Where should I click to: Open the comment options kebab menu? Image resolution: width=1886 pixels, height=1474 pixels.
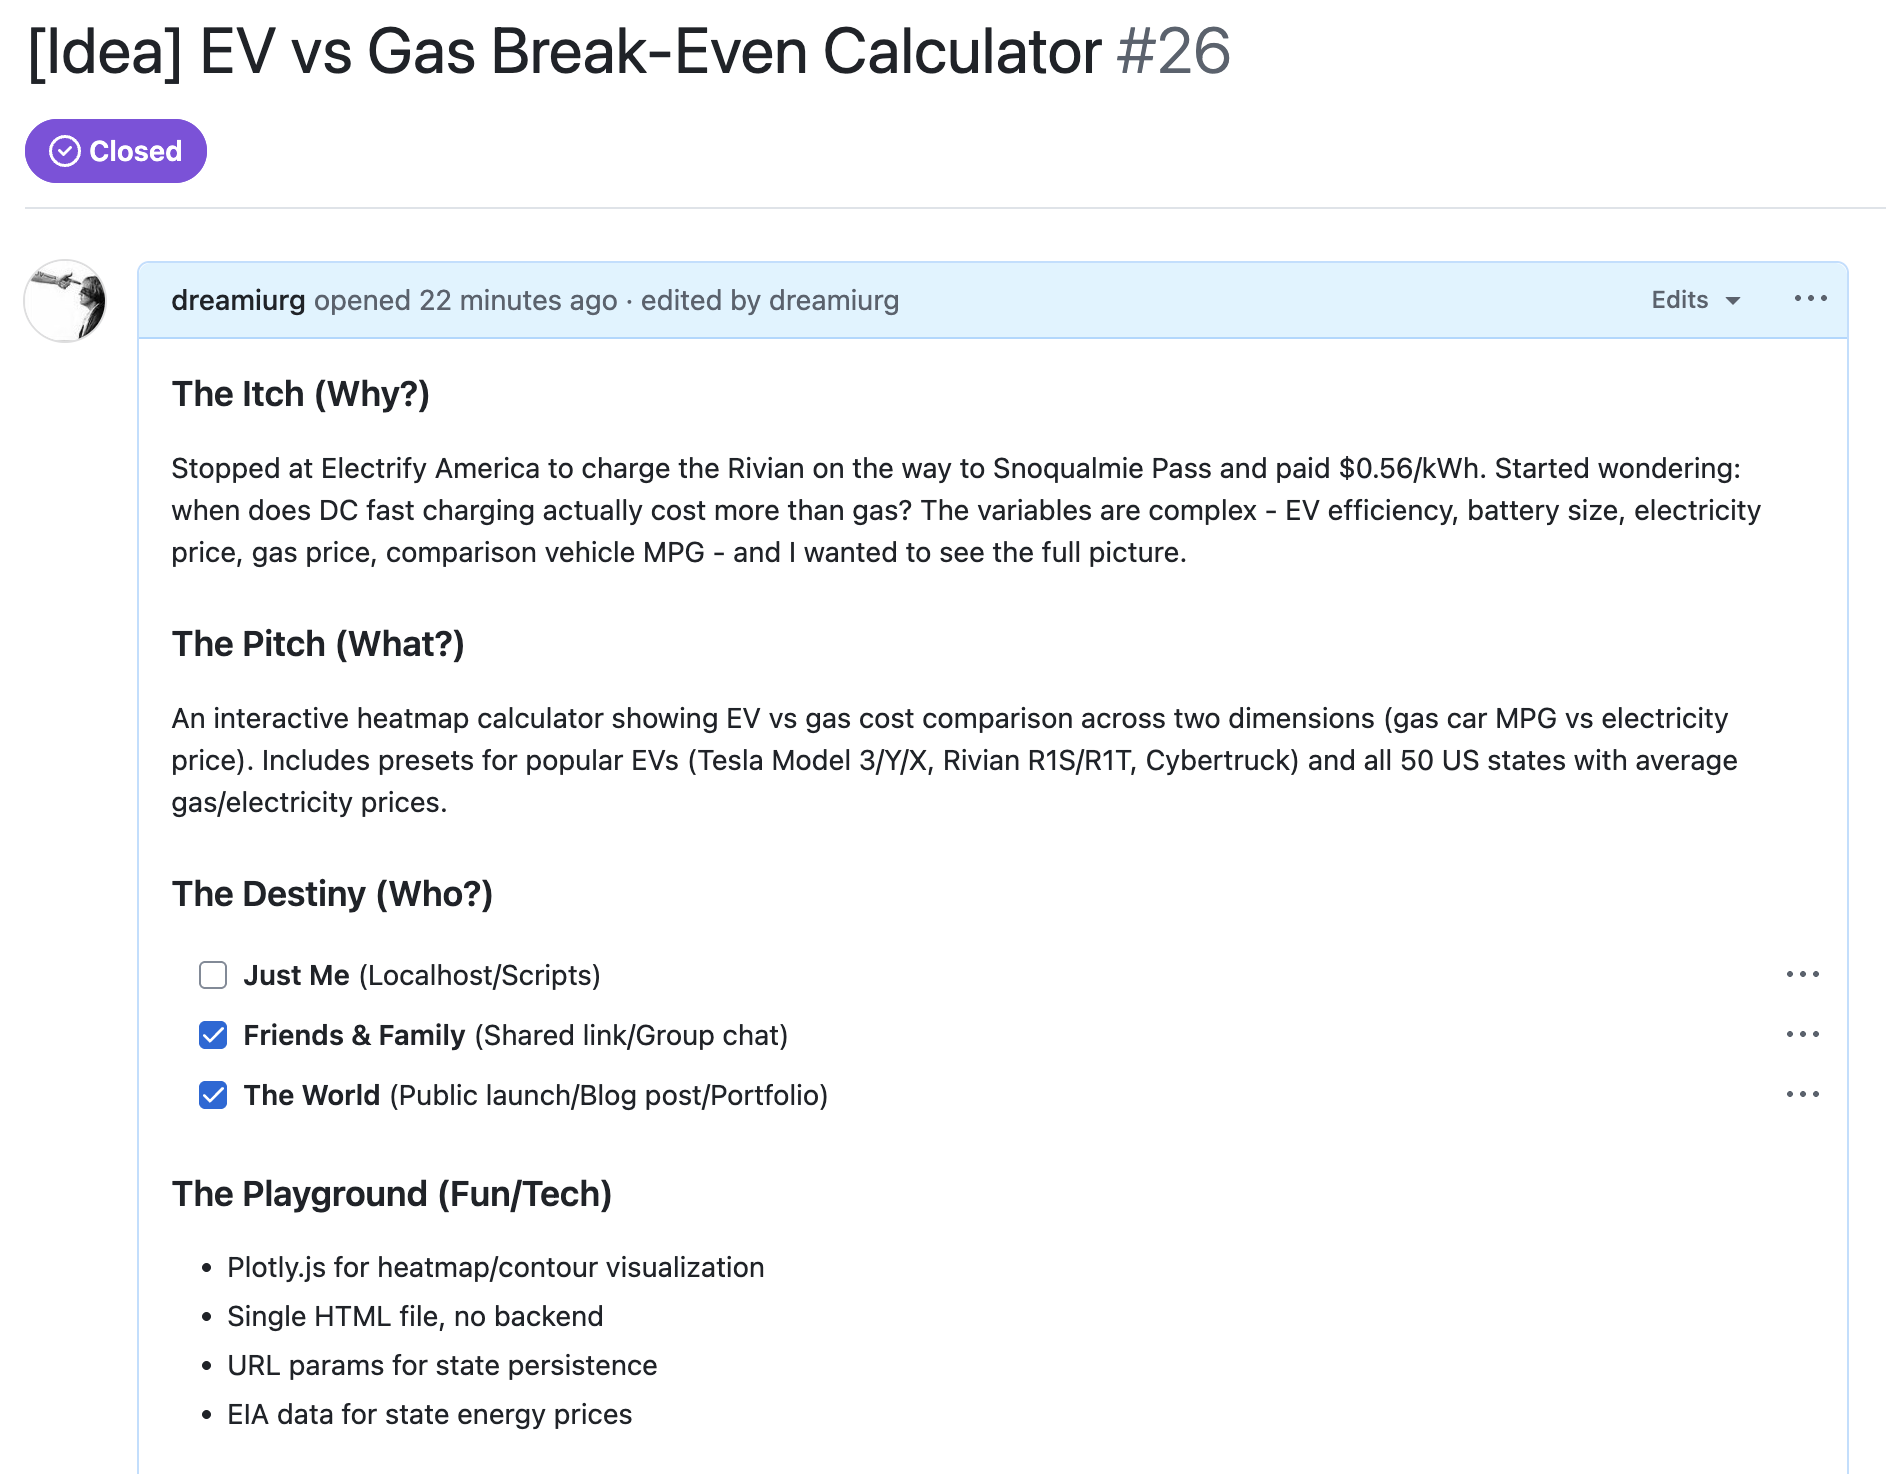(x=1811, y=299)
